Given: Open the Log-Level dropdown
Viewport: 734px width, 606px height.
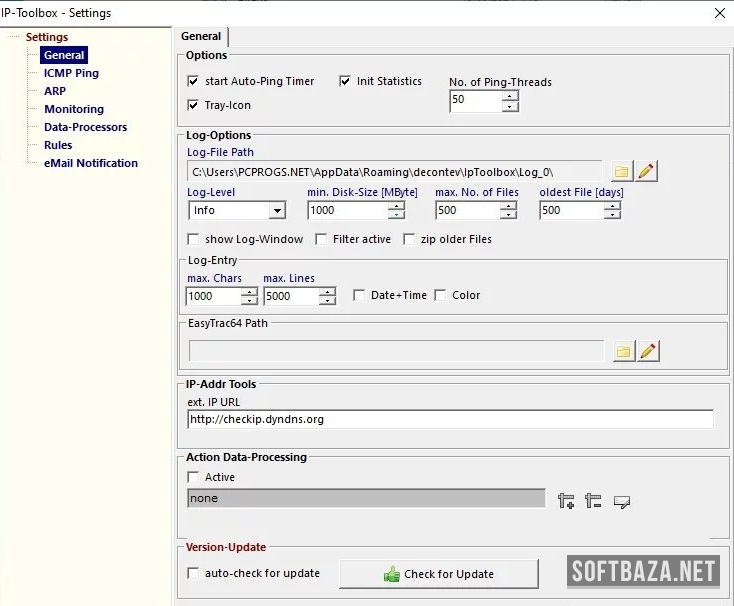Looking at the screenshot, I should (x=276, y=210).
